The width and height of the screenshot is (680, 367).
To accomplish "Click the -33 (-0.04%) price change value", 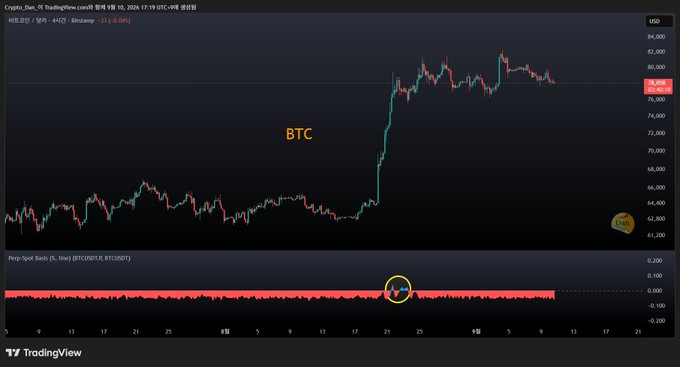I will (x=114, y=20).
